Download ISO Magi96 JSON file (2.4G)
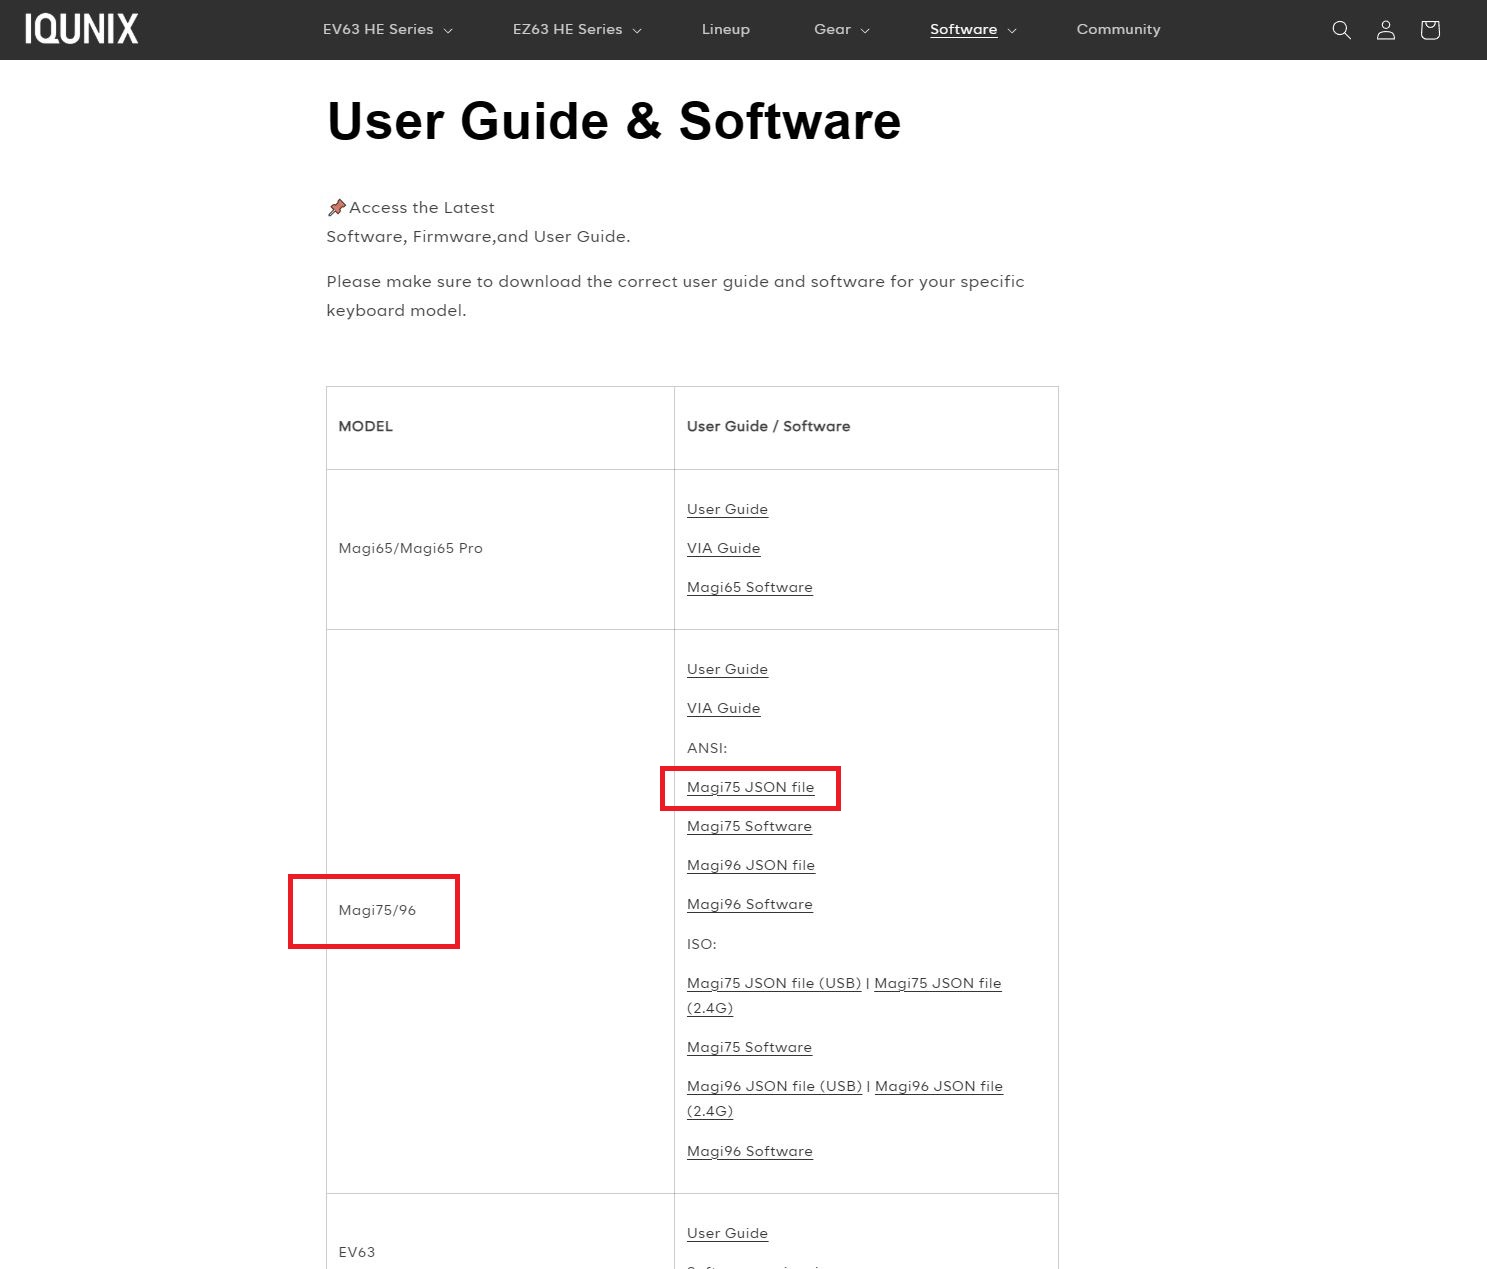 coord(938,1086)
